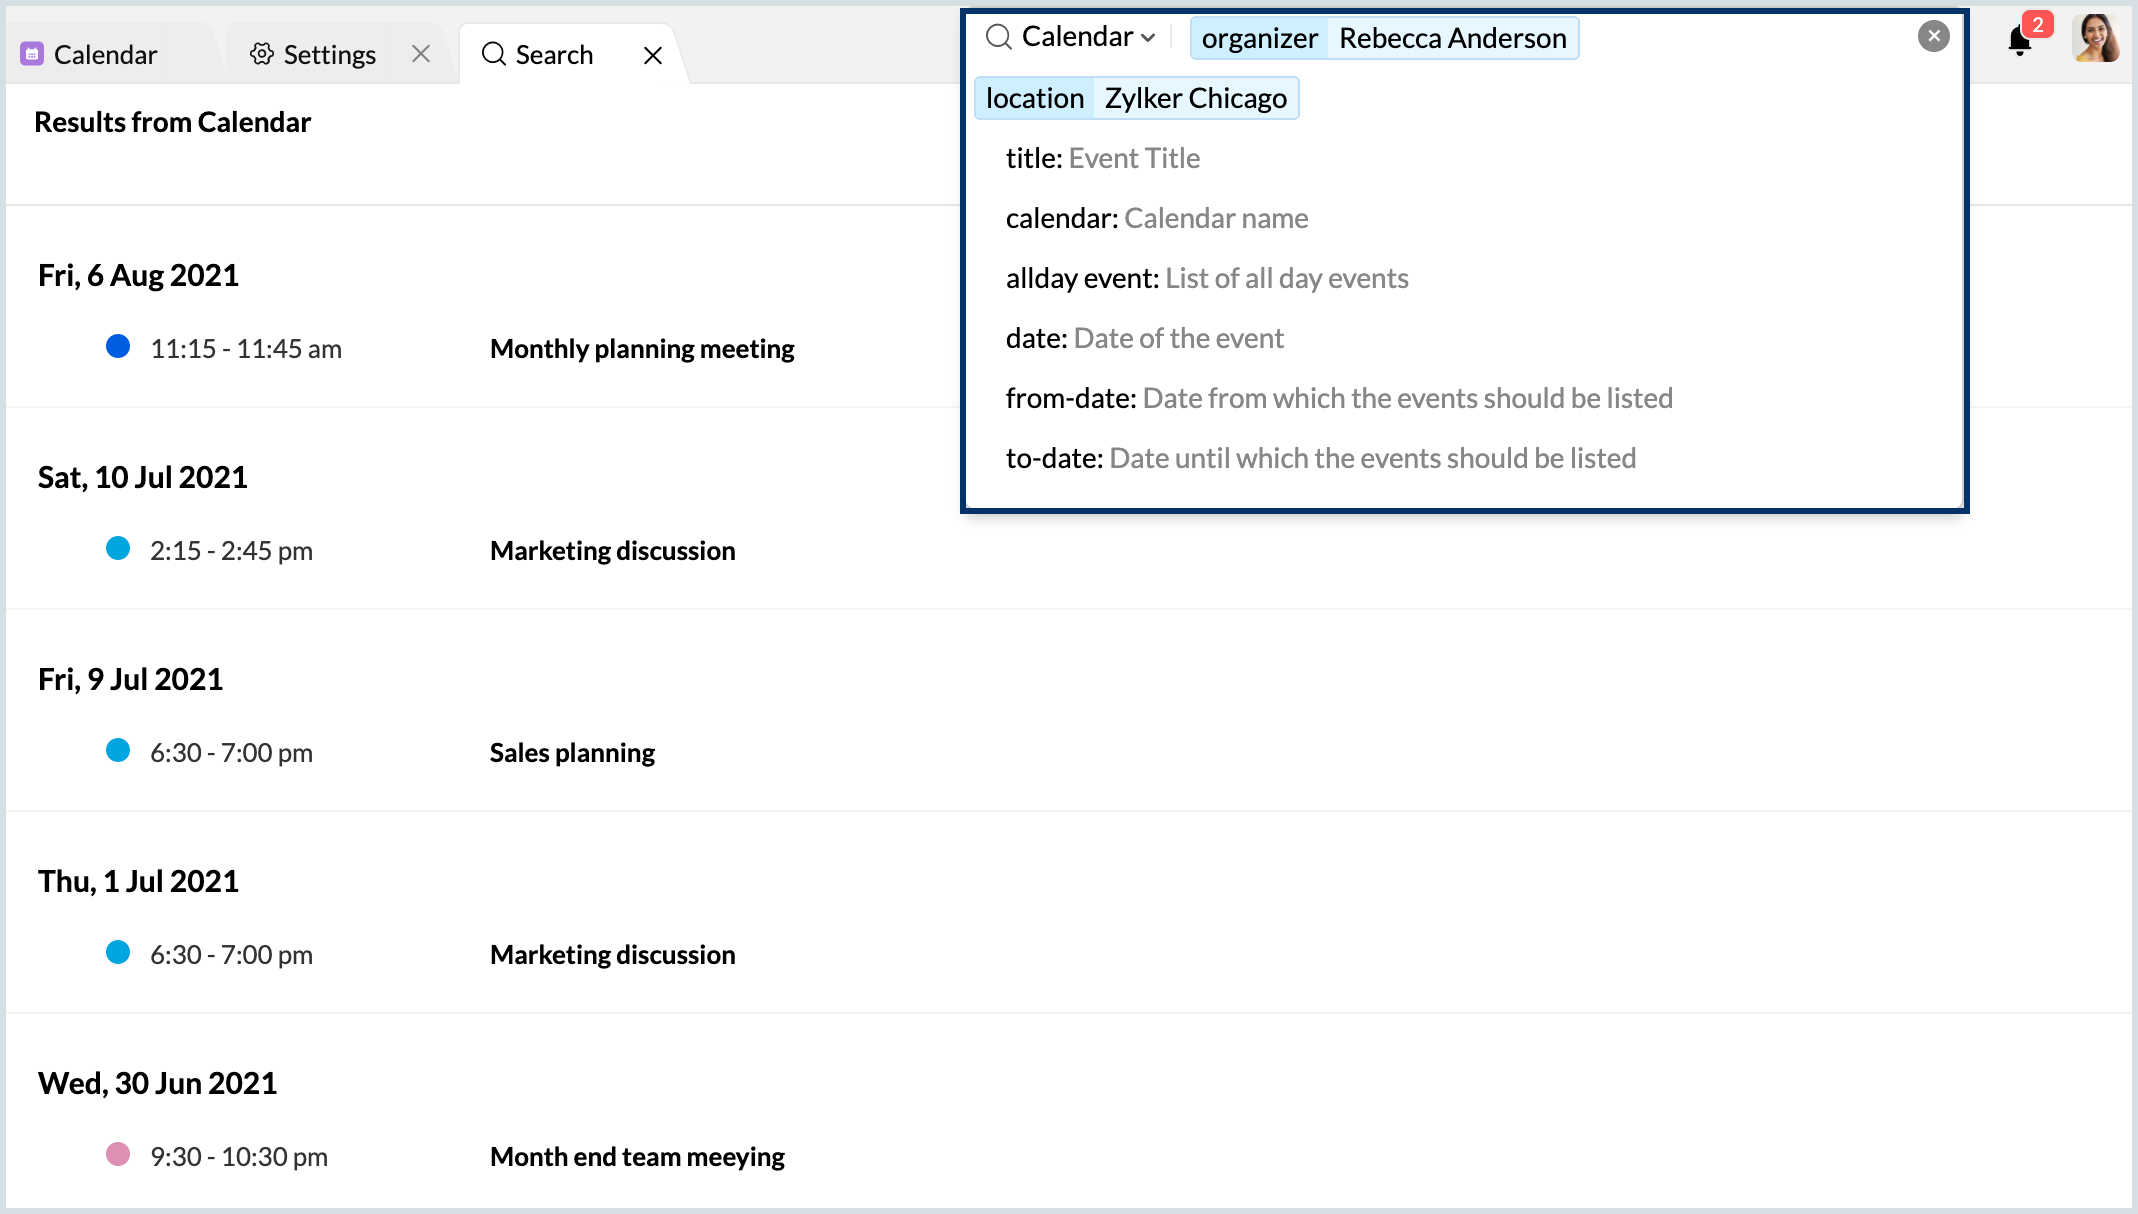Click the purple Calendar app icon
This screenshot has height=1214, width=2138.
pos(32,54)
